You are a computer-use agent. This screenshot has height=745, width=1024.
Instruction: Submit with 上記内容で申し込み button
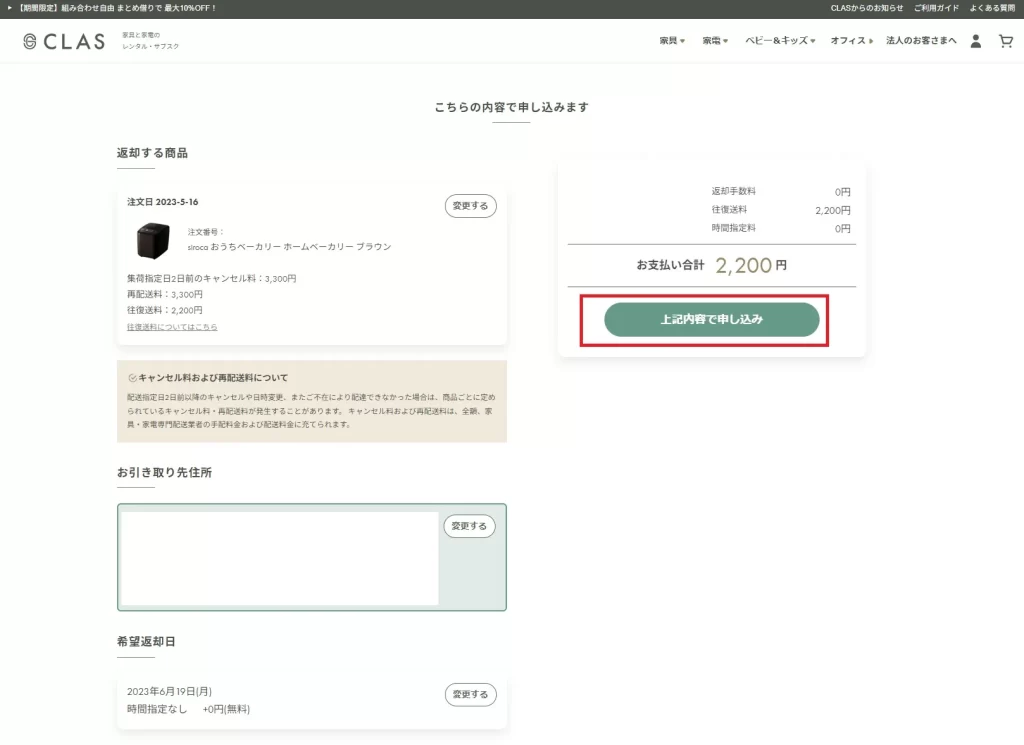711,319
